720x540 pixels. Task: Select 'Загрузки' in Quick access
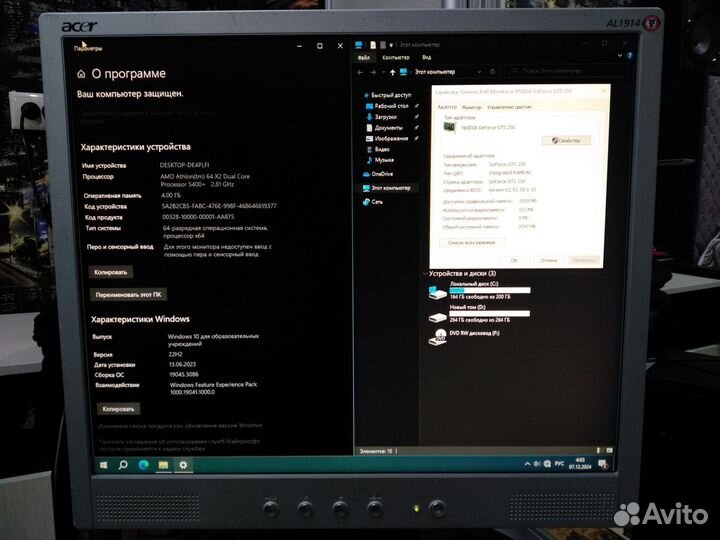click(x=386, y=116)
